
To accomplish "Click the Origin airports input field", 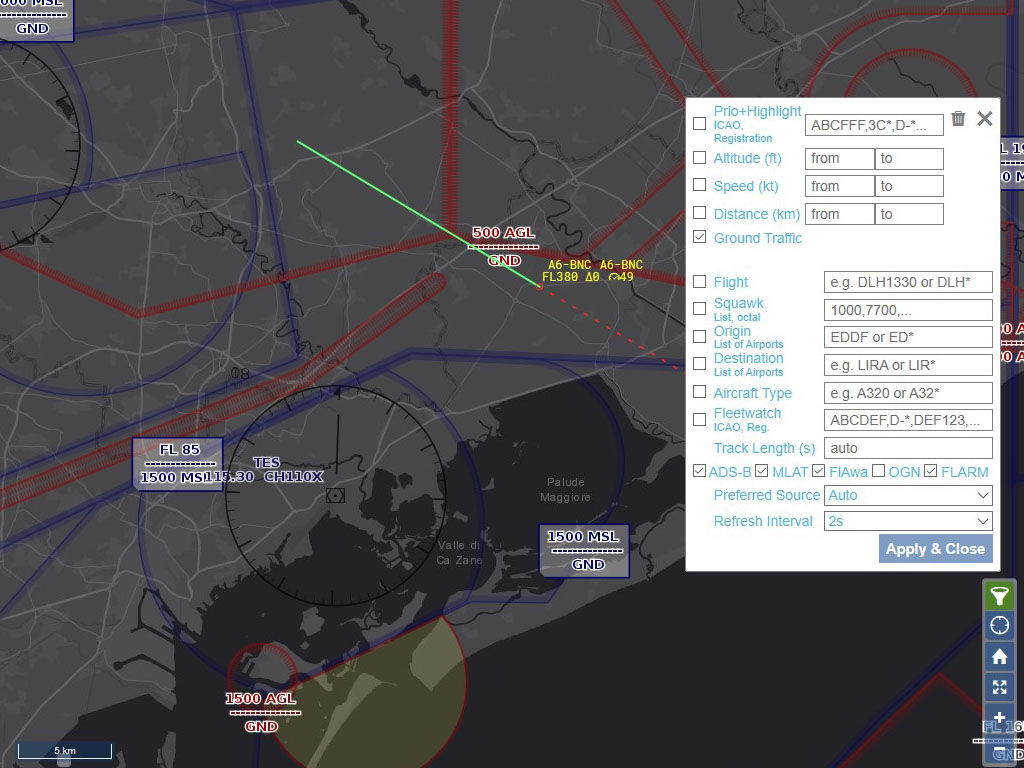I will [x=908, y=337].
